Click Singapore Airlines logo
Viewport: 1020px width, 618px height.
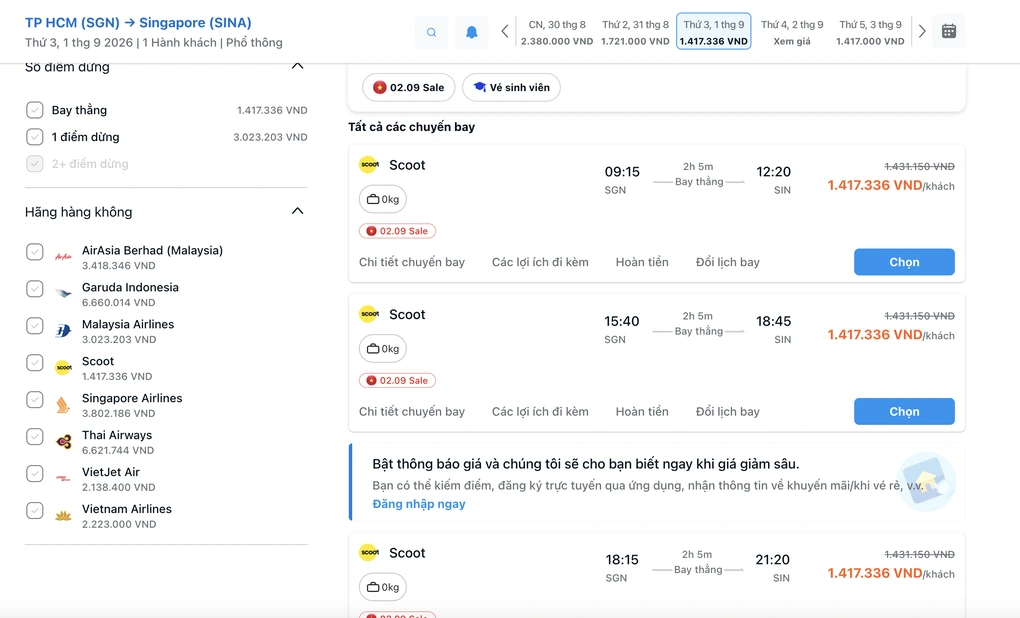(63, 405)
